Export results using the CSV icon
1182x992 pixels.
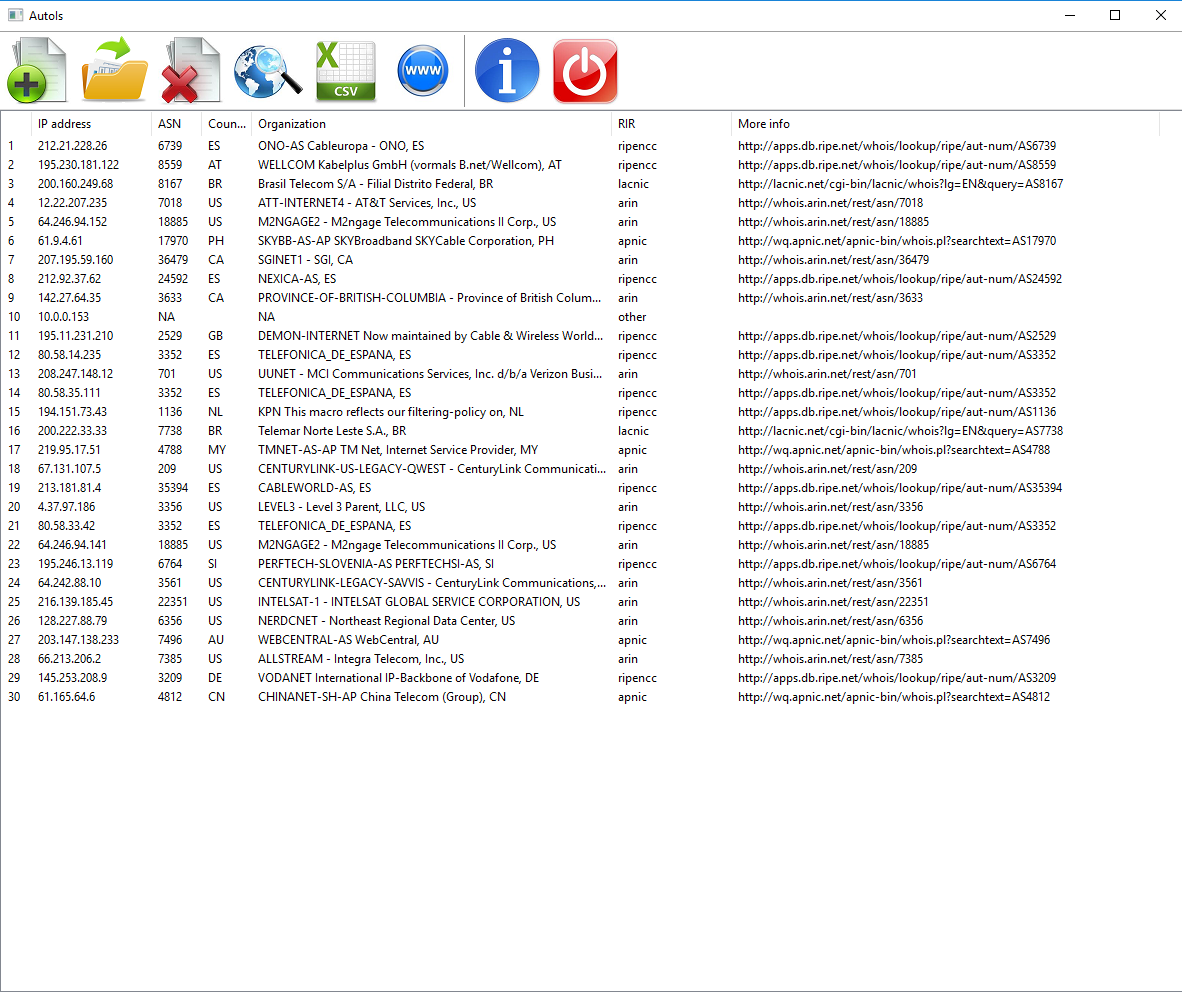click(x=346, y=71)
